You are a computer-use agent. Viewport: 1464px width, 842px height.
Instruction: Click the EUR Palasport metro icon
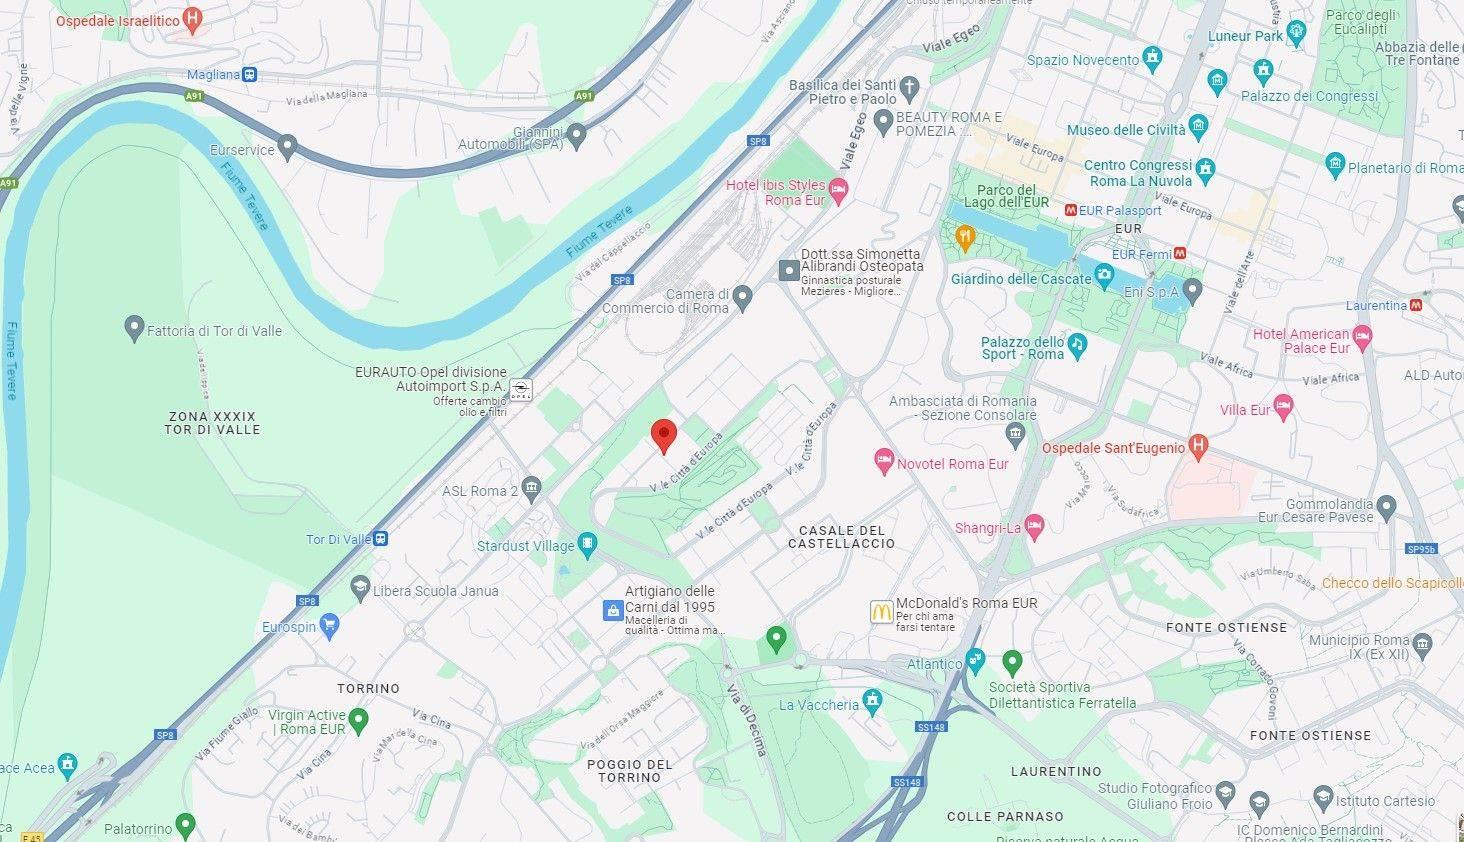1070,211
